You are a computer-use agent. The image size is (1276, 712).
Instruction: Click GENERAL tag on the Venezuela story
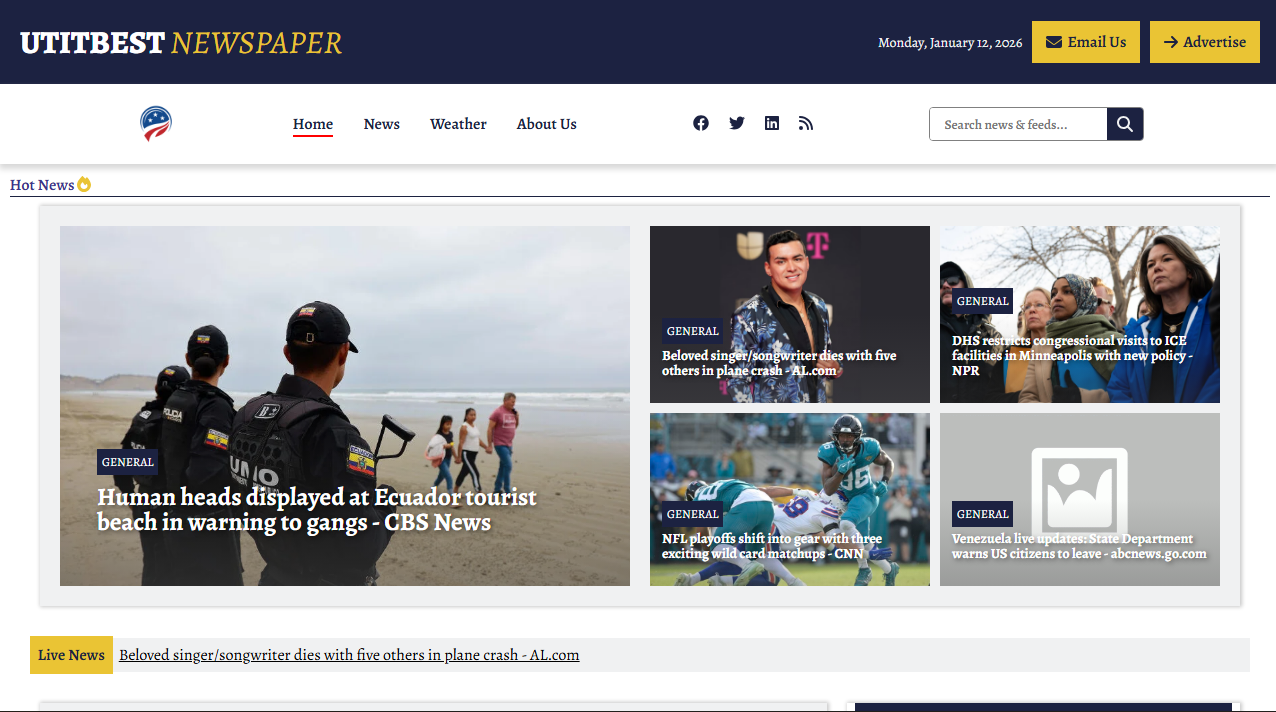[983, 514]
